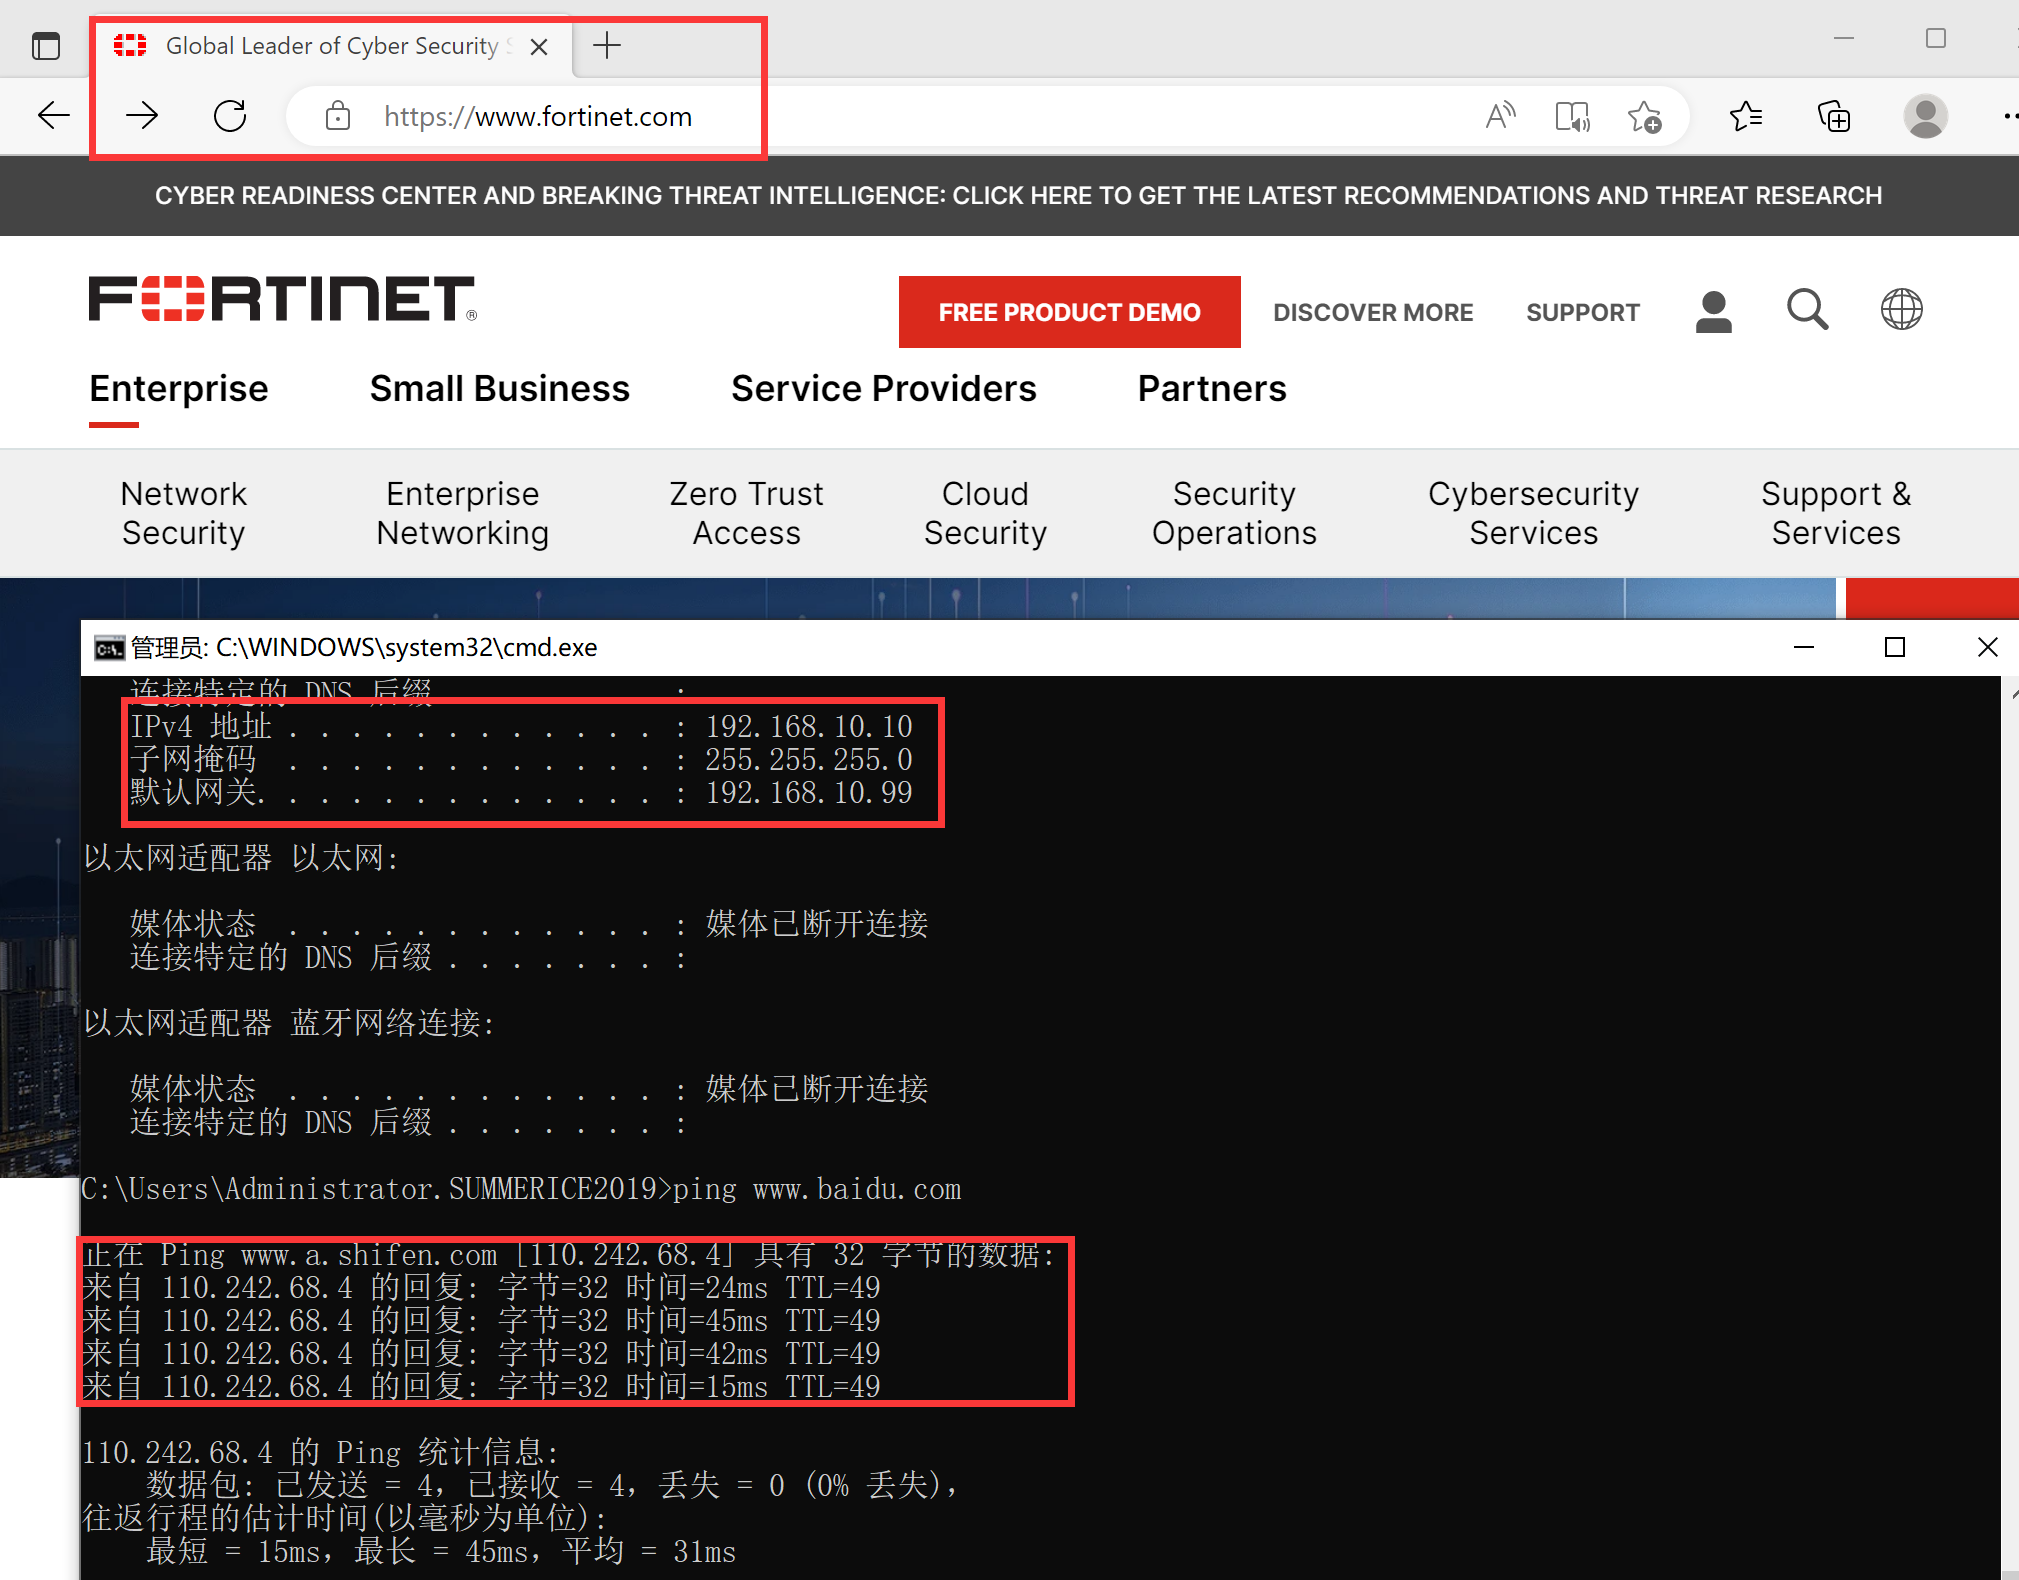This screenshot has width=2019, height=1580.
Task: Select the Small Business tab
Action: tap(499, 388)
